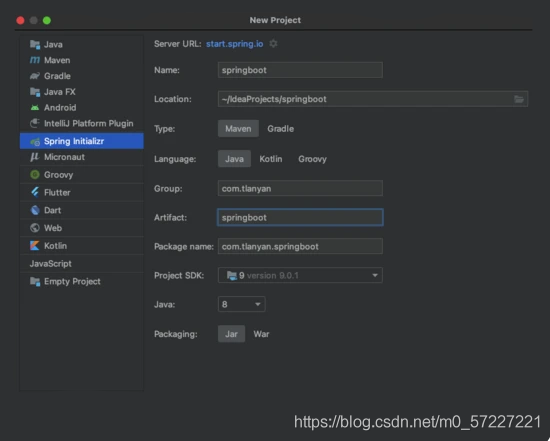The image size is (550, 441).
Task: Choose Kotlin language option
Action: click(271, 159)
